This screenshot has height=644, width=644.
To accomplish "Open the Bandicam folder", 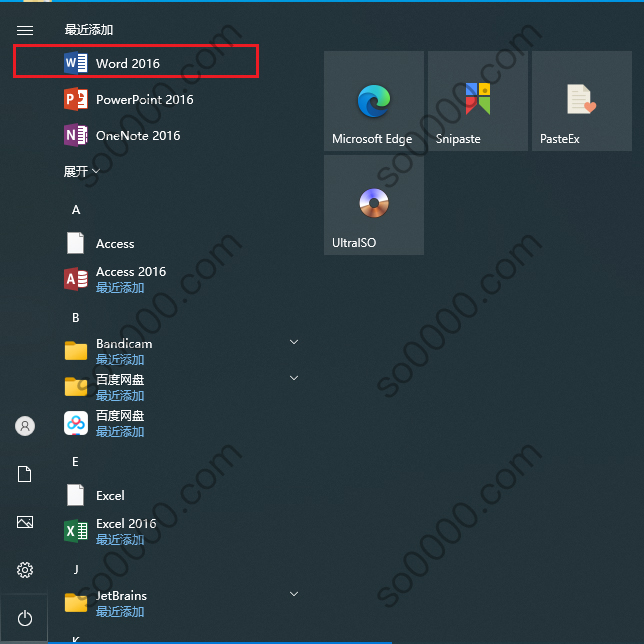I will click(x=179, y=351).
